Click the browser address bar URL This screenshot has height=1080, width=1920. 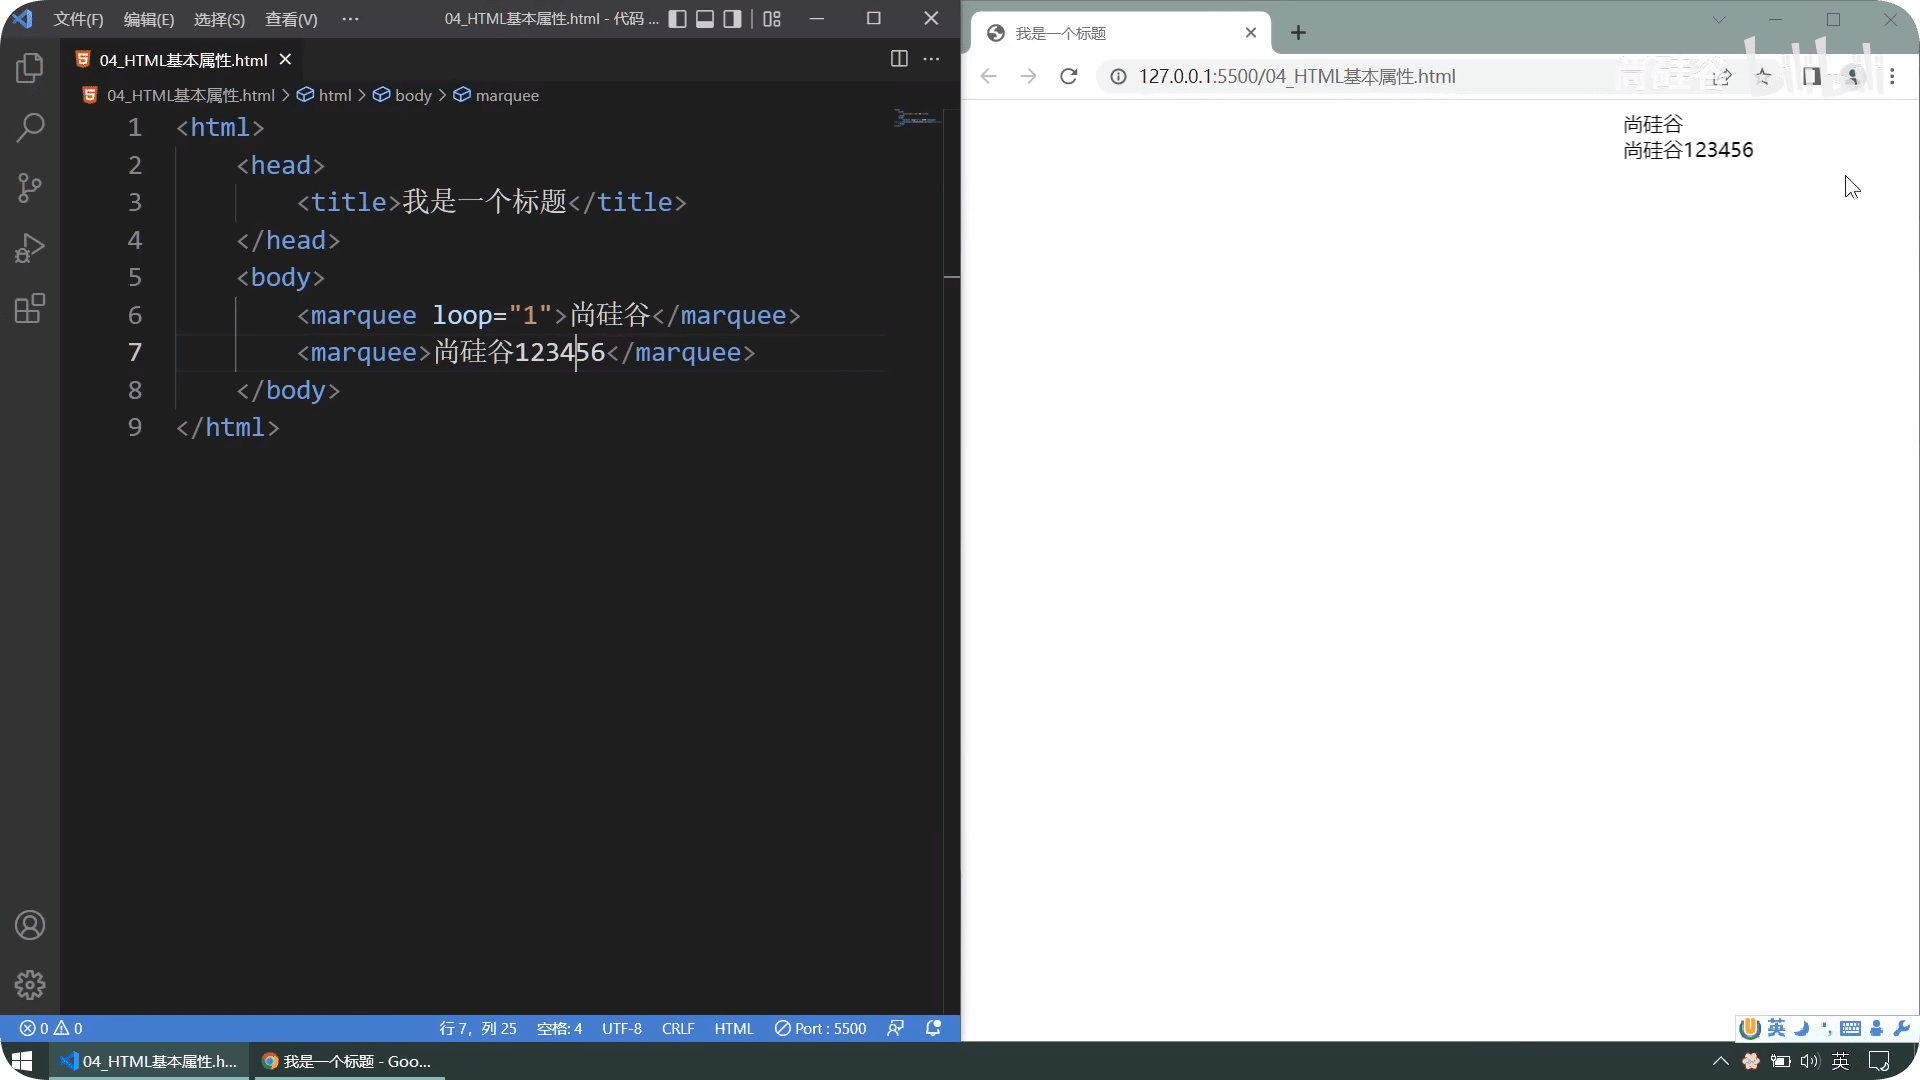click(x=1296, y=76)
